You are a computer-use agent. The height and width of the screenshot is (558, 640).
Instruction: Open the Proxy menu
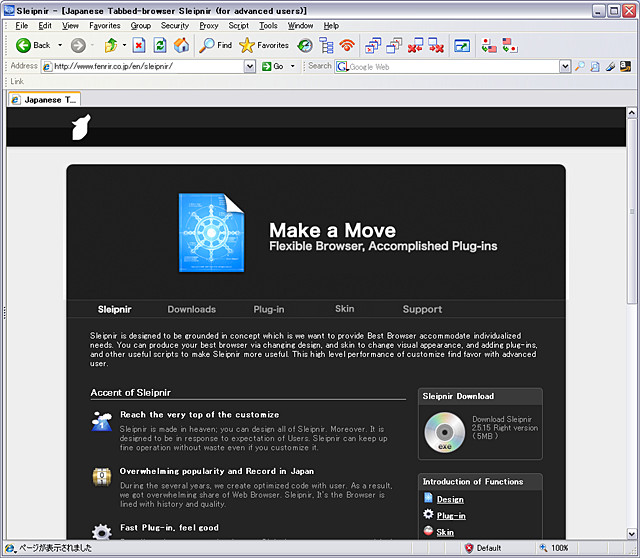[x=209, y=26]
